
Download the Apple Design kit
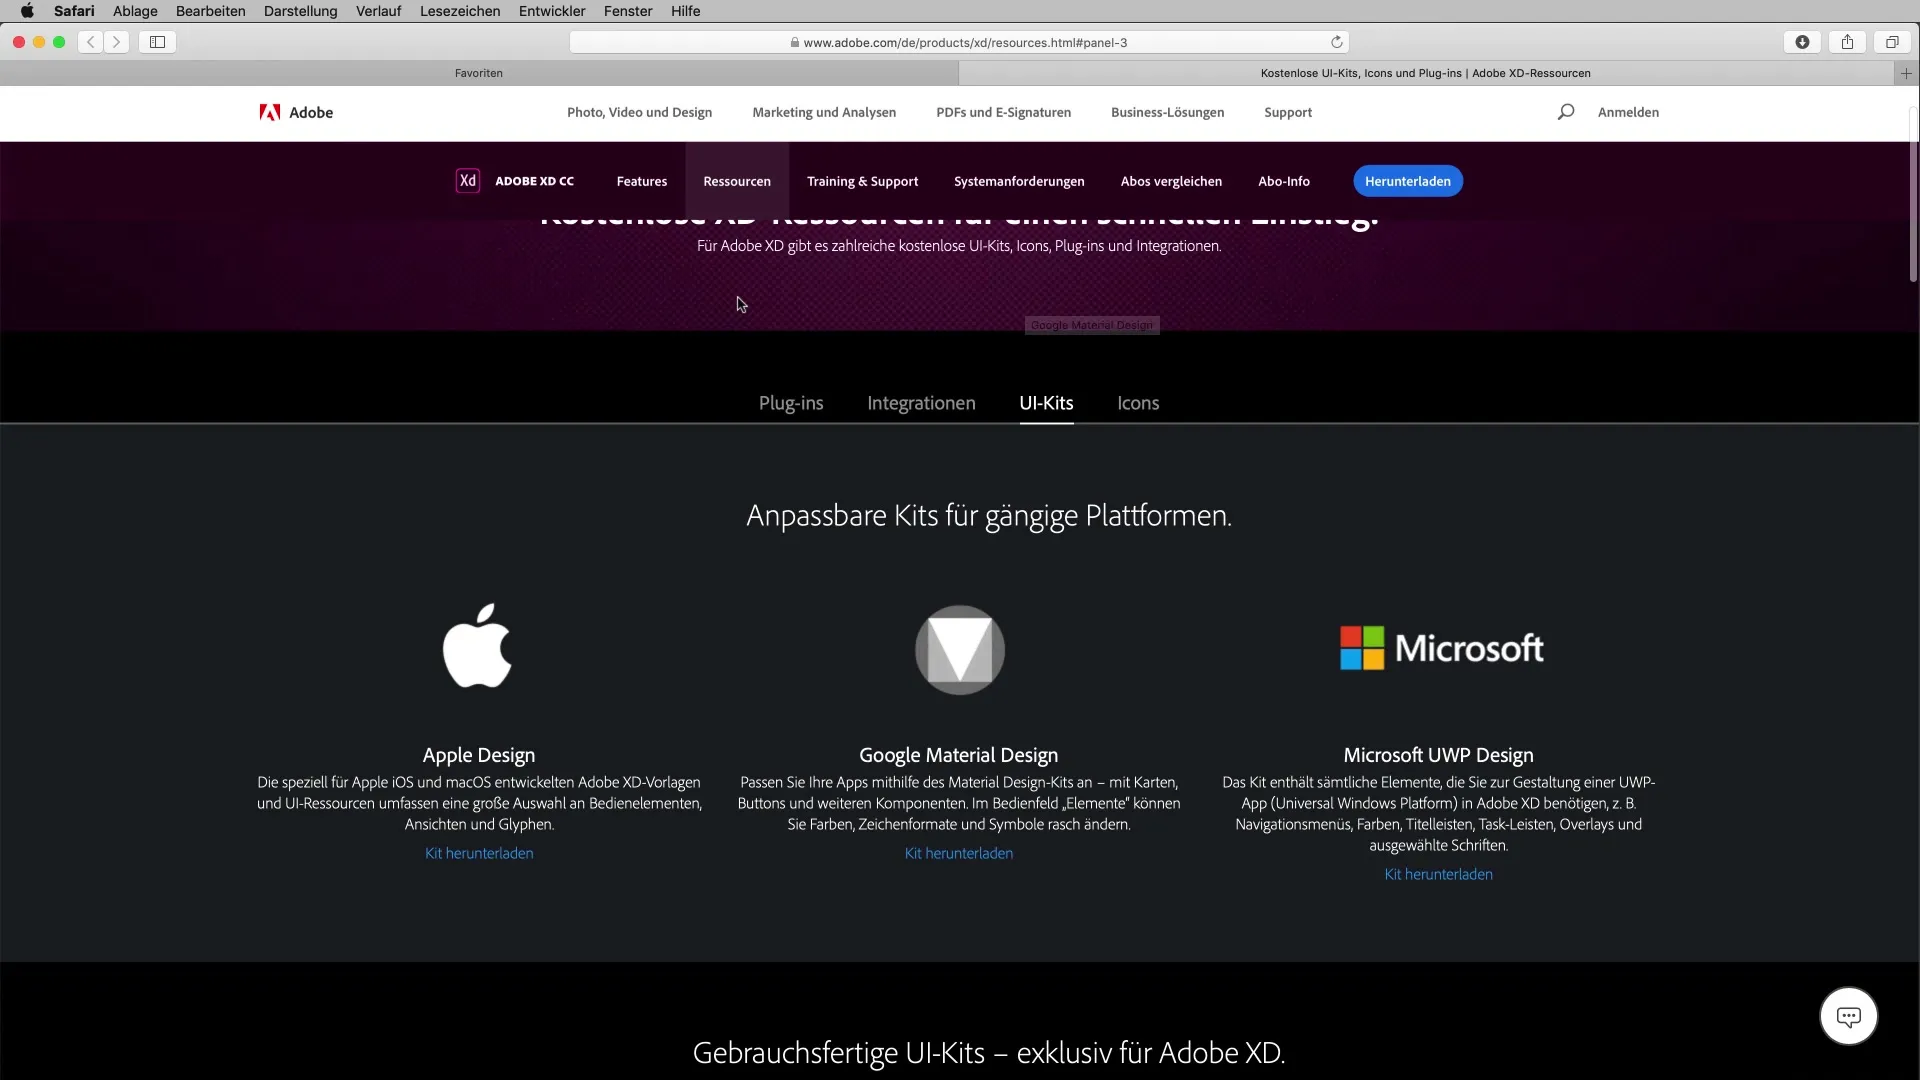click(x=479, y=853)
